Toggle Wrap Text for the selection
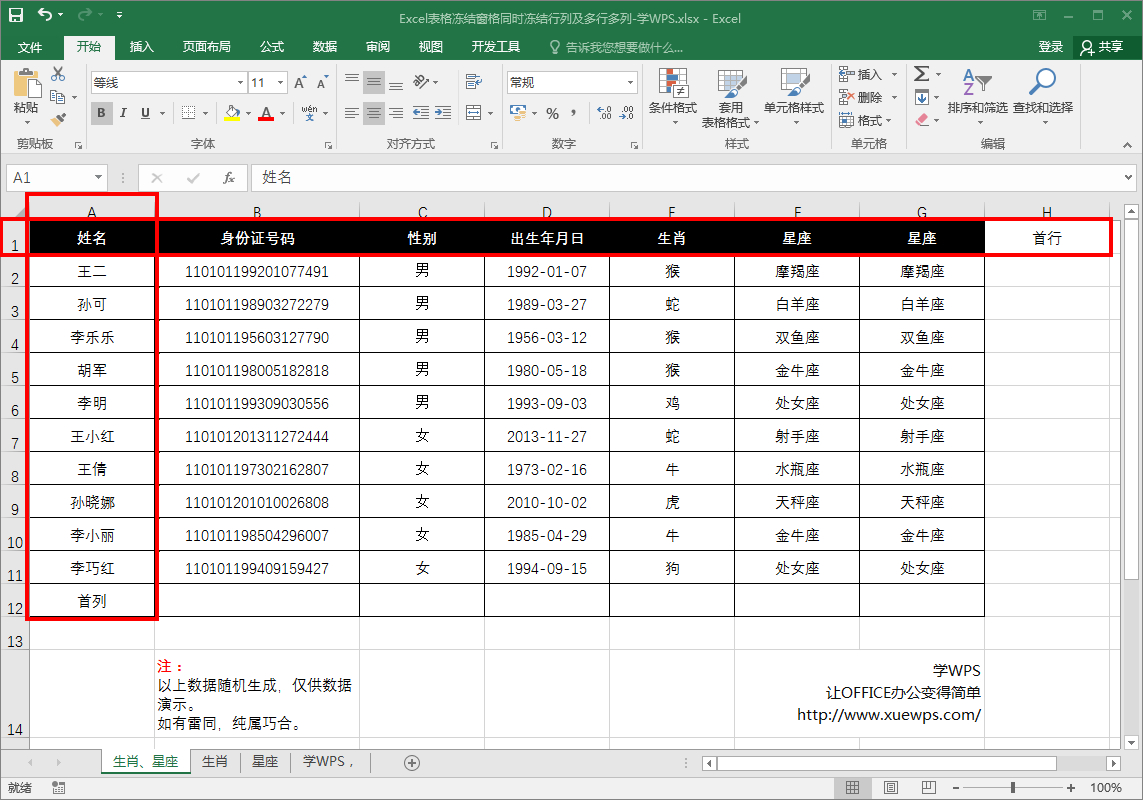This screenshot has height=800, width=1143. pos(473,82)
